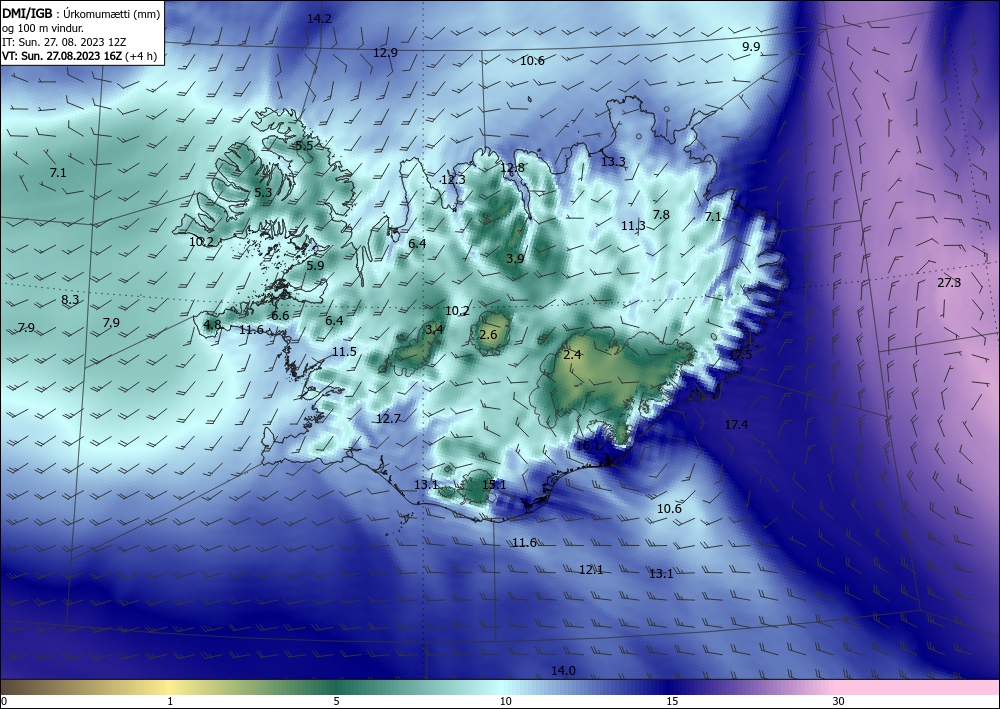
Task: Click the color scale tick label 10
Action: click(x=505, y=701)
